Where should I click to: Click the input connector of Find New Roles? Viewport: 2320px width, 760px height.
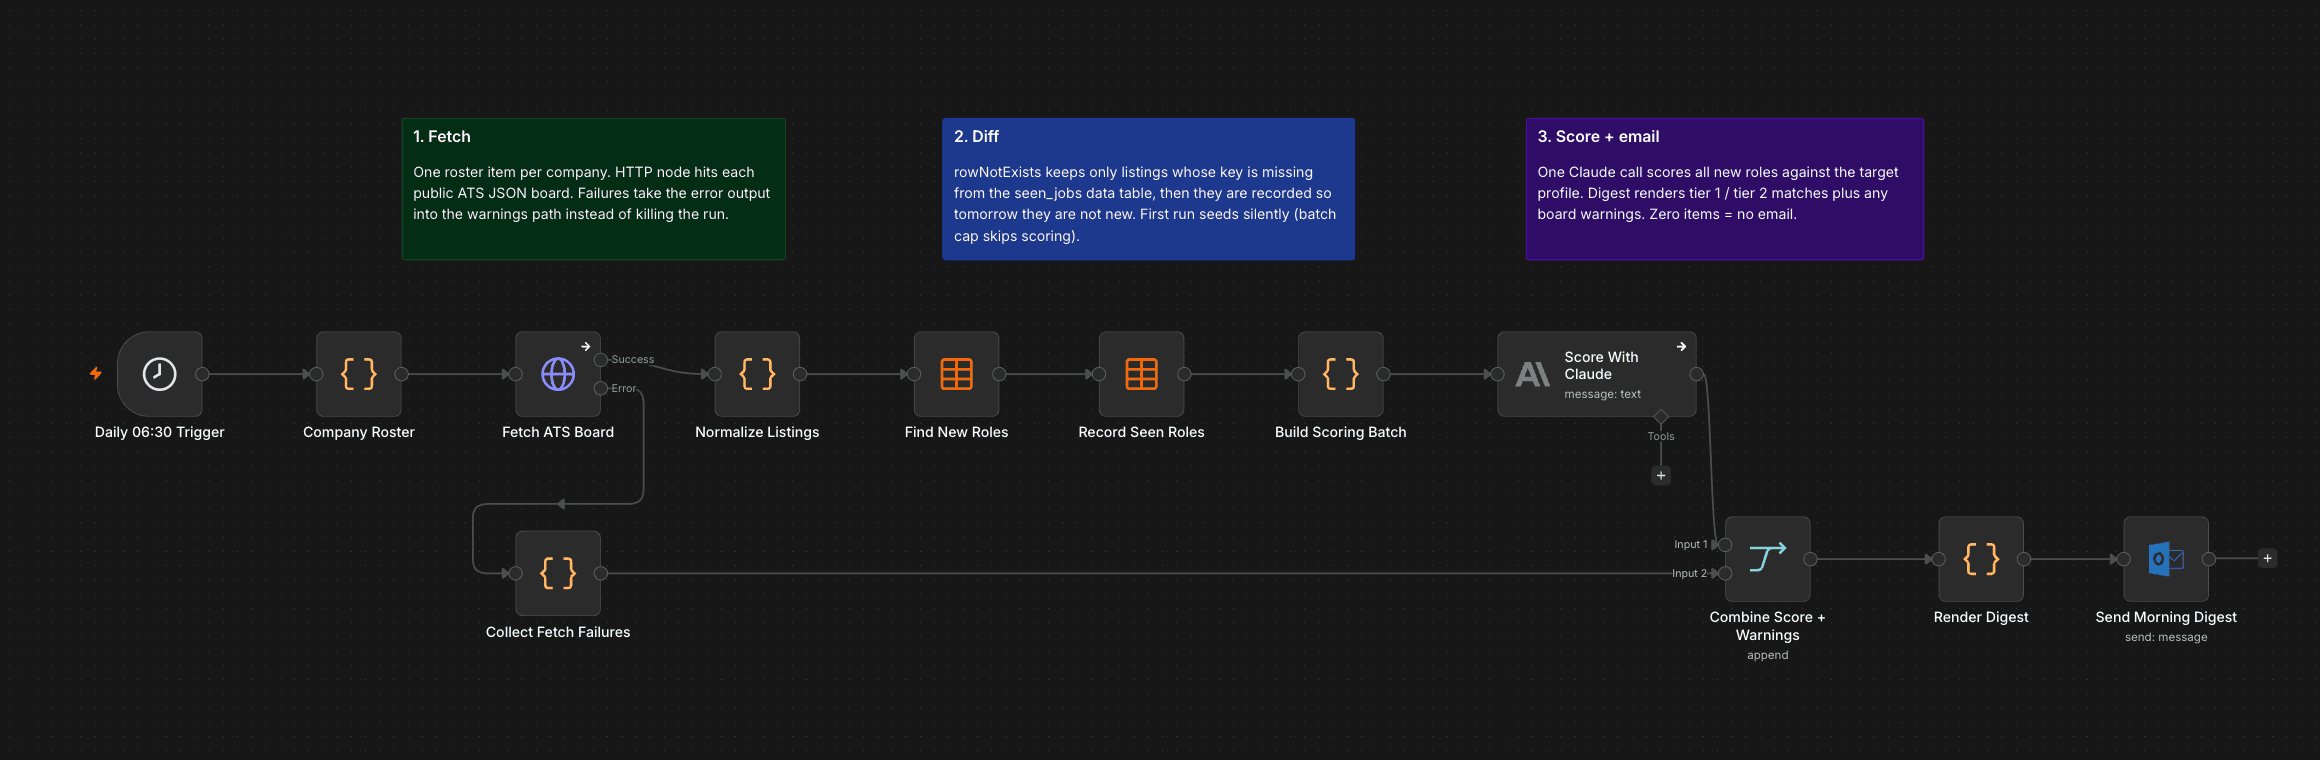click(914, 374)
